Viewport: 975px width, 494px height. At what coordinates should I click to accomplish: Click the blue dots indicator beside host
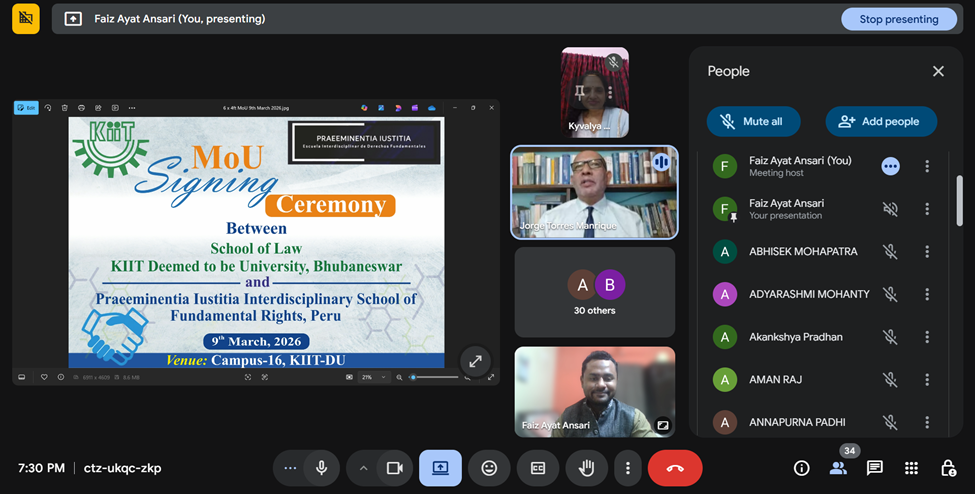tap(890, 166)
